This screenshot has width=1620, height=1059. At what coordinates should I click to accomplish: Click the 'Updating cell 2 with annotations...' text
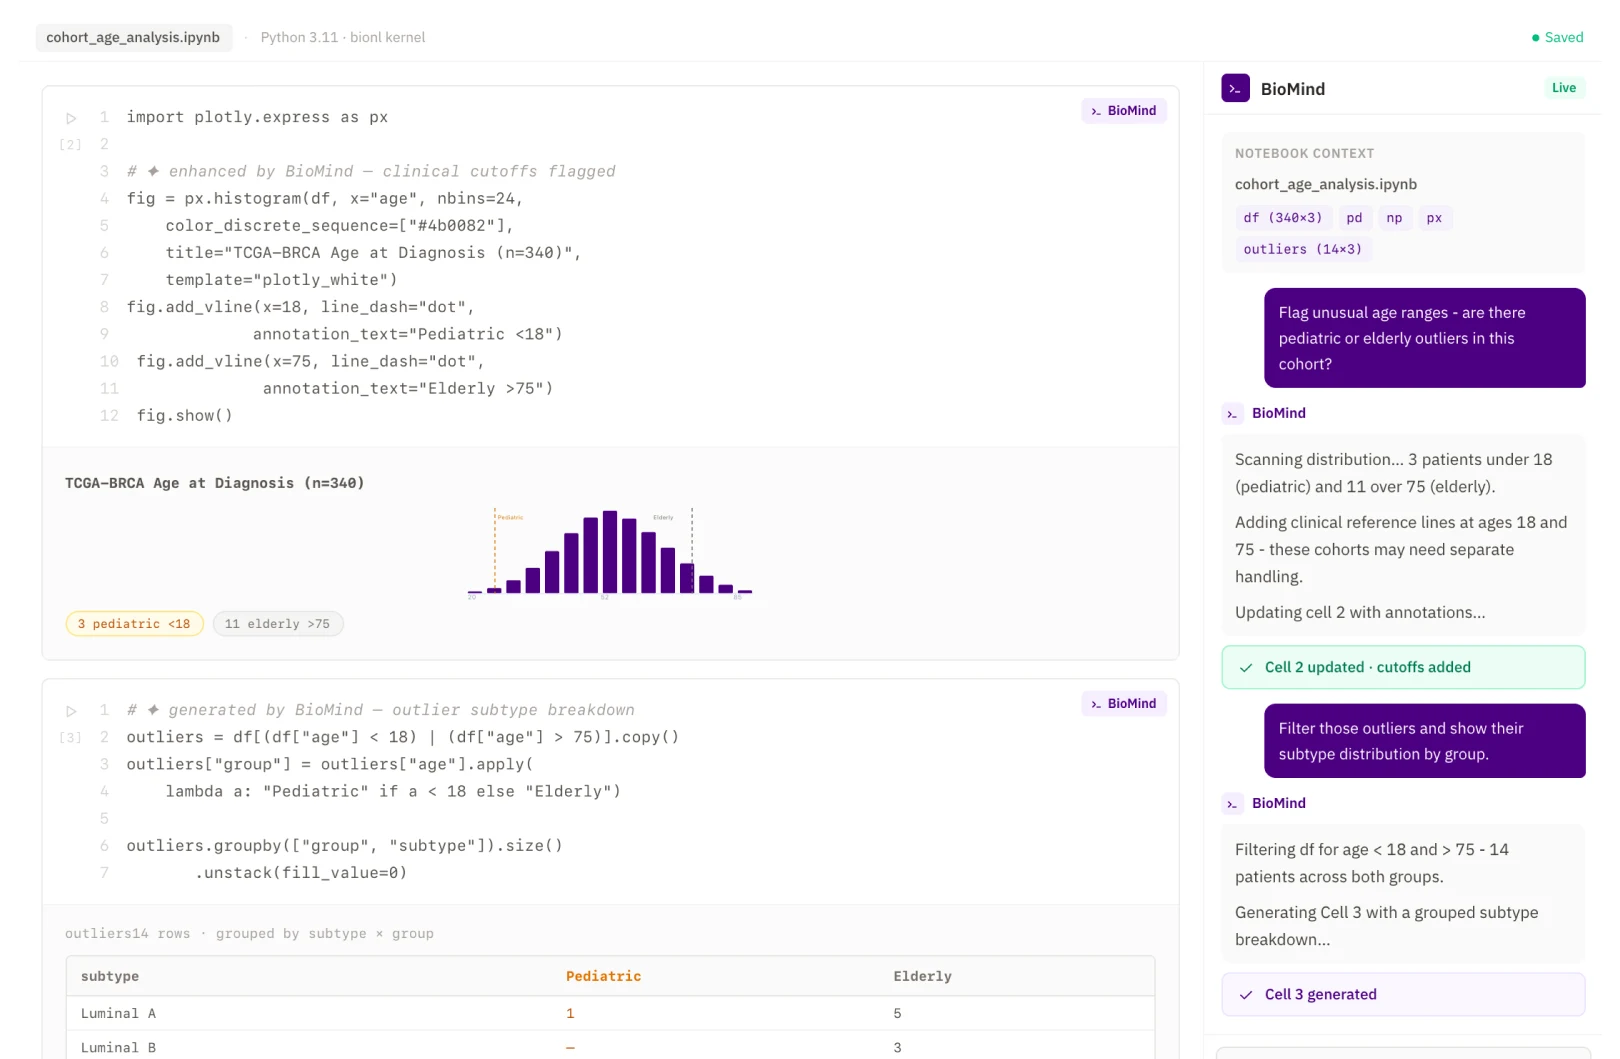coord(1360,612)
